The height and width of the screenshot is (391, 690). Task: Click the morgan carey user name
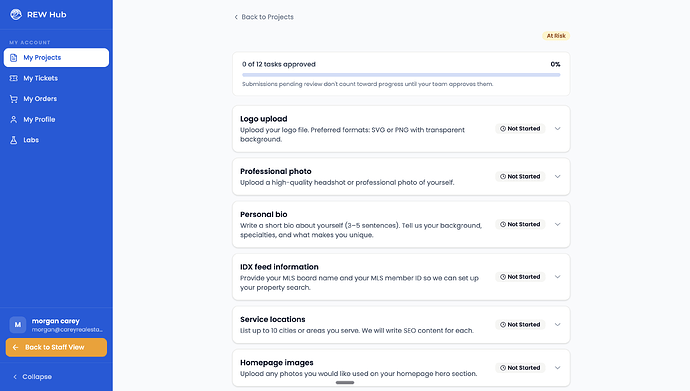pos(55,321)
